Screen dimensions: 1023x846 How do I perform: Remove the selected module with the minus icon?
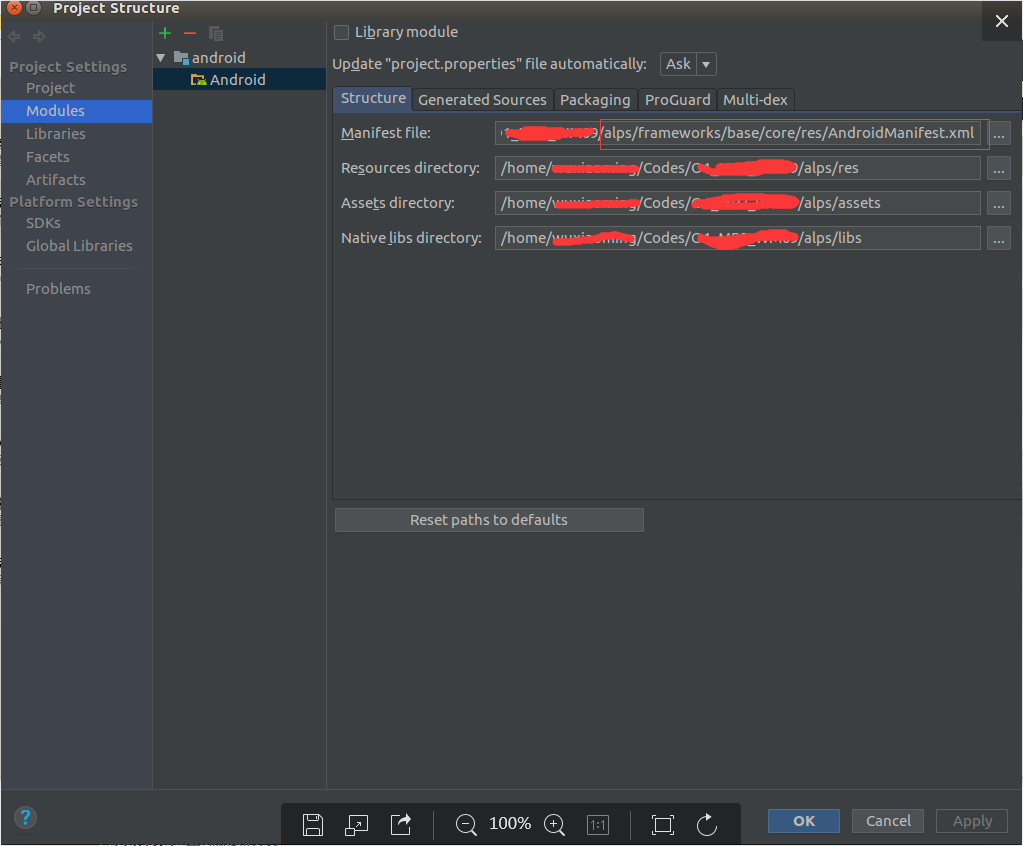point(190,32)
